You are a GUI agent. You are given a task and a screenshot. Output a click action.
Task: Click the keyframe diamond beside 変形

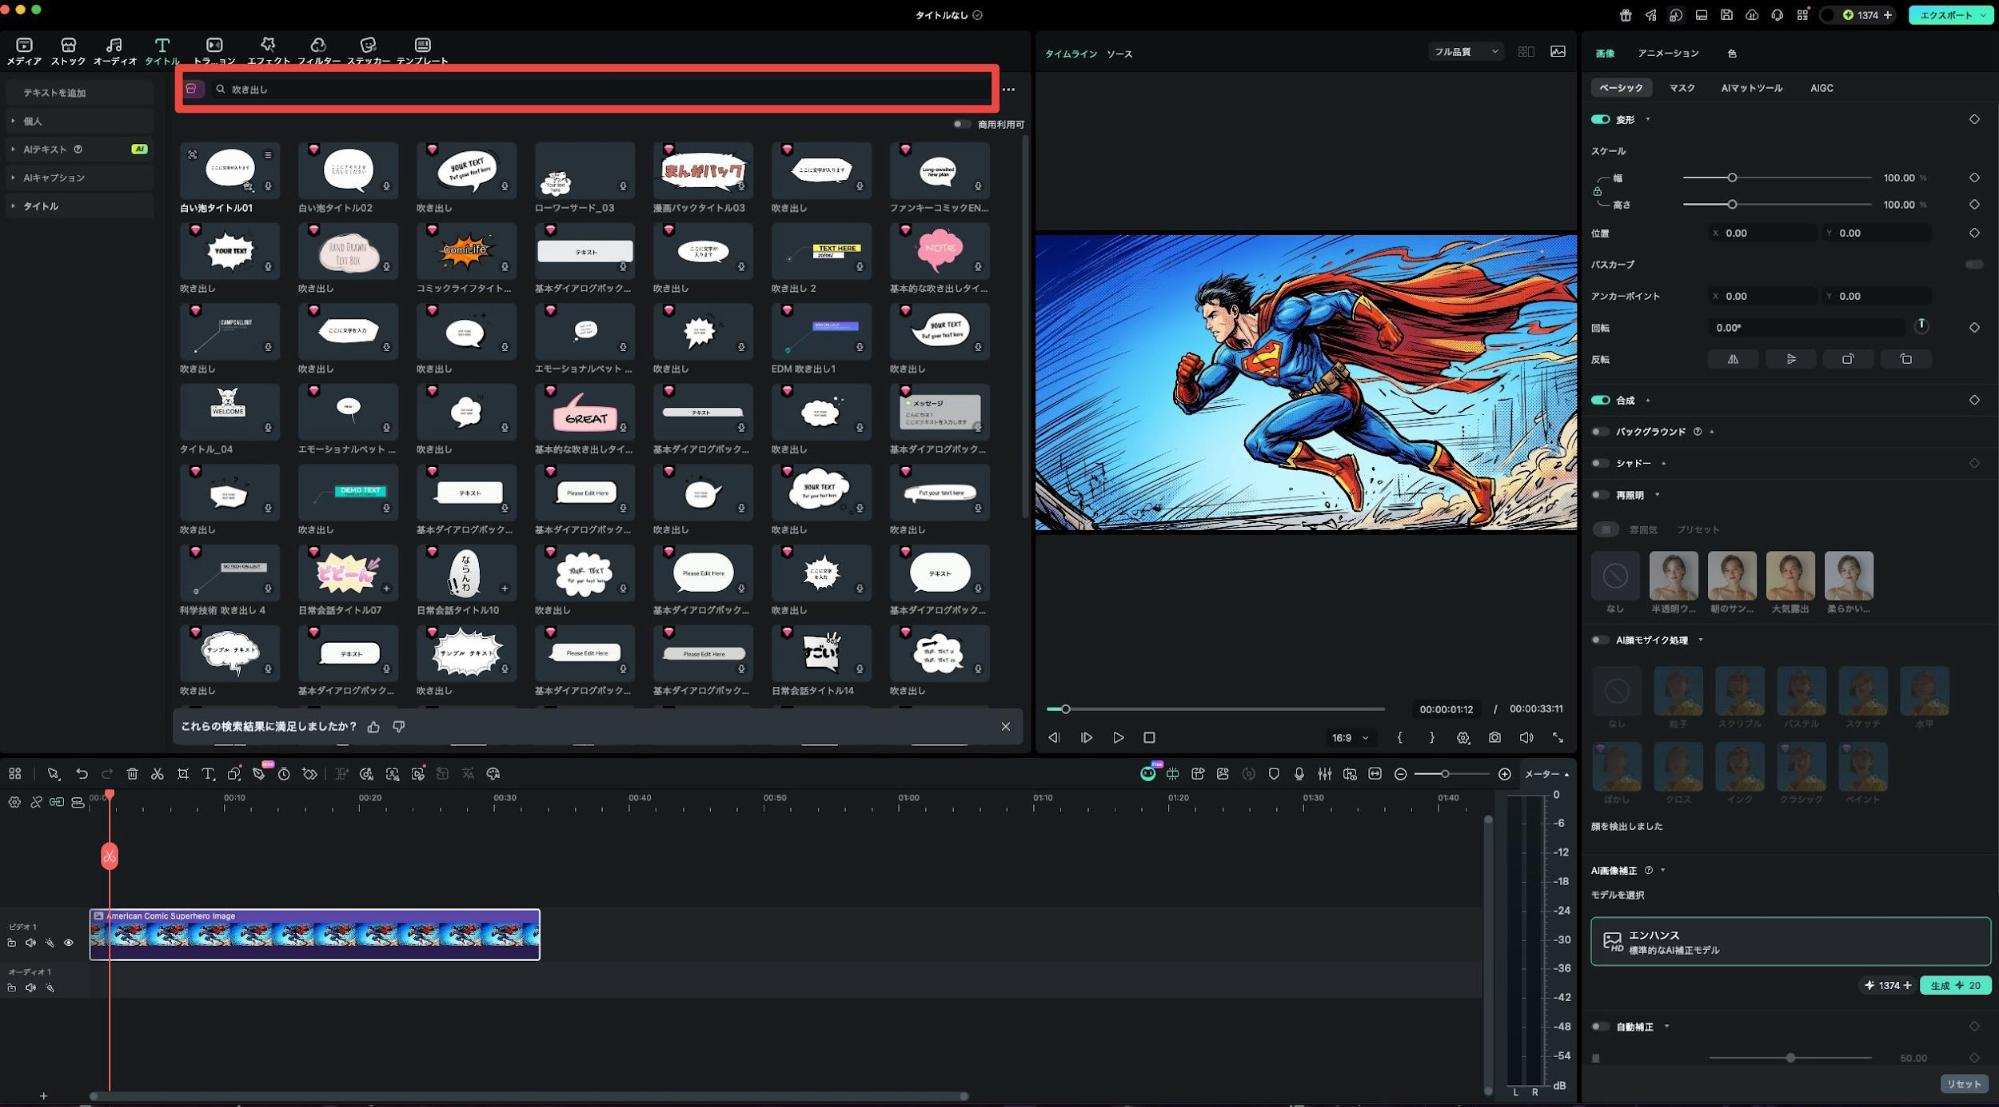pyautogui.click(x=1974, y=119)
